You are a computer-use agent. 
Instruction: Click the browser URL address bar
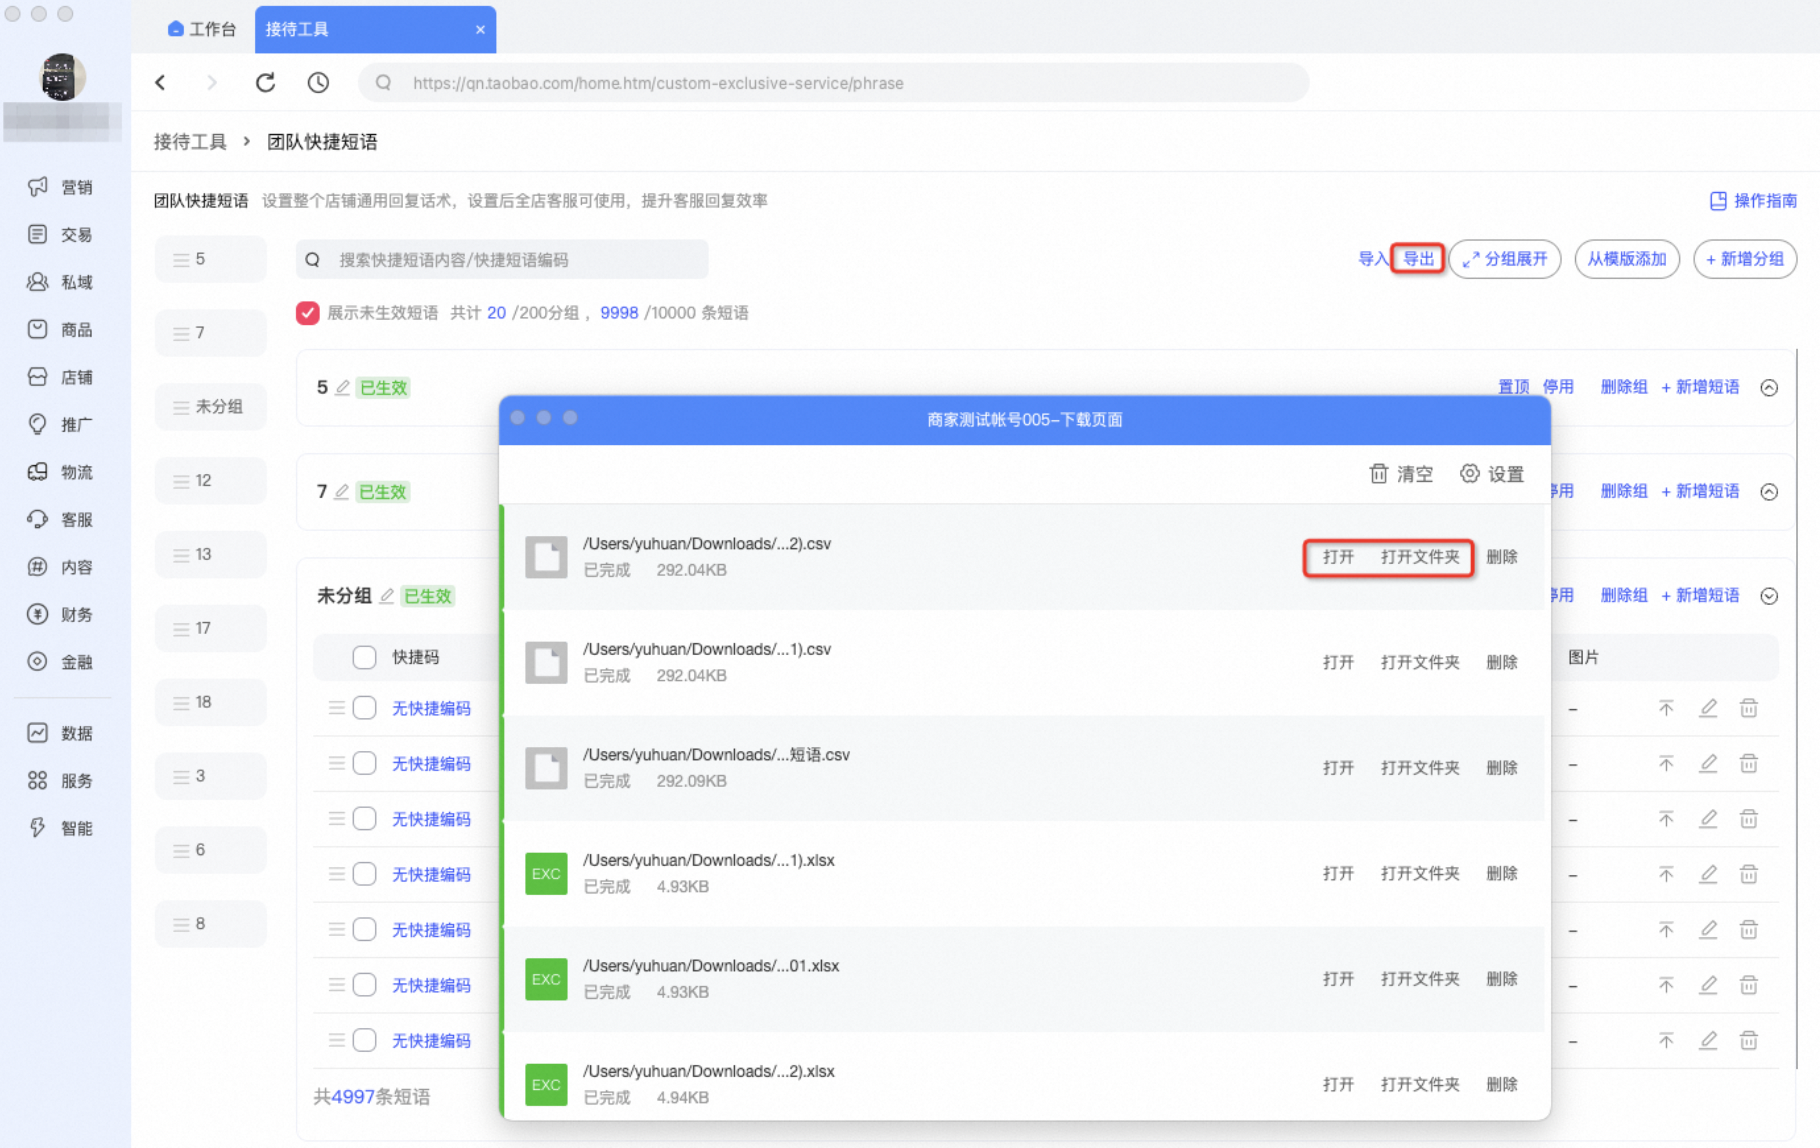[834, 83]
